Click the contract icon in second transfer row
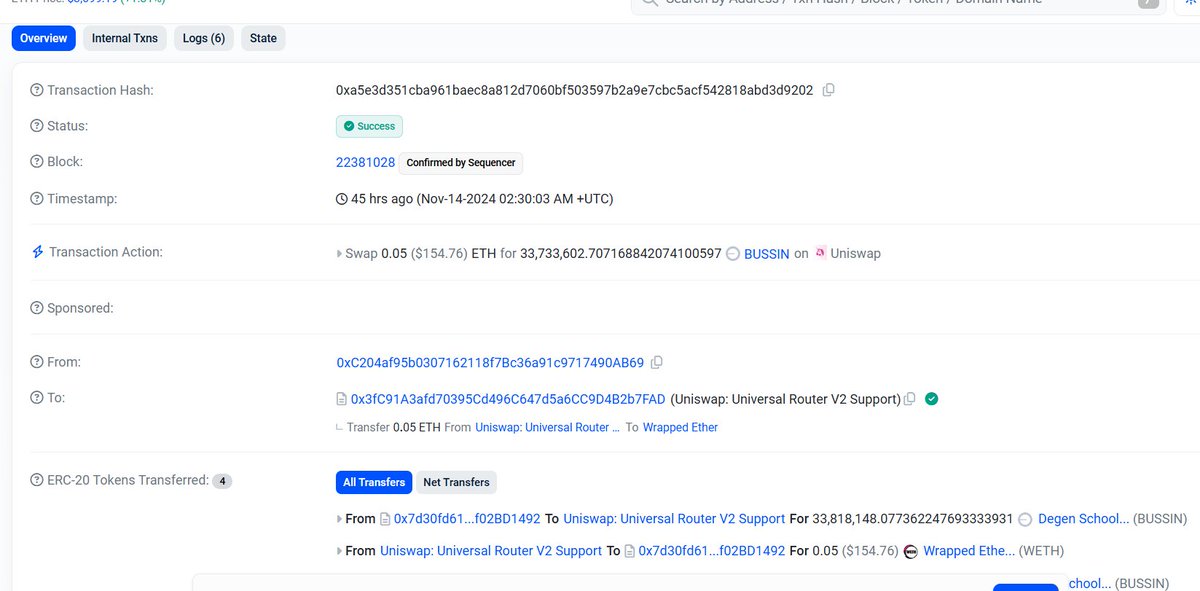The image size is (1200, 591). click(x=630, y=551)
